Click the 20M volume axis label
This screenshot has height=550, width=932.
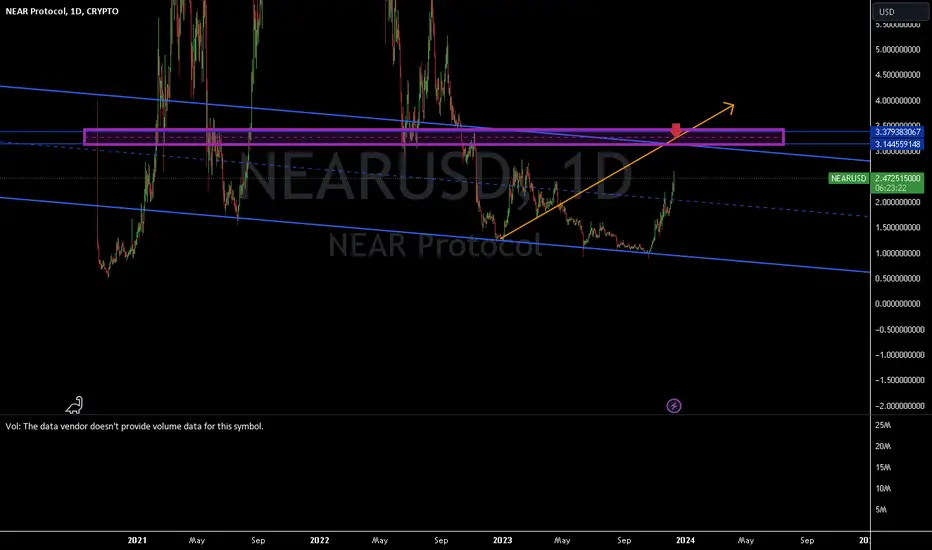coord(883,447)
